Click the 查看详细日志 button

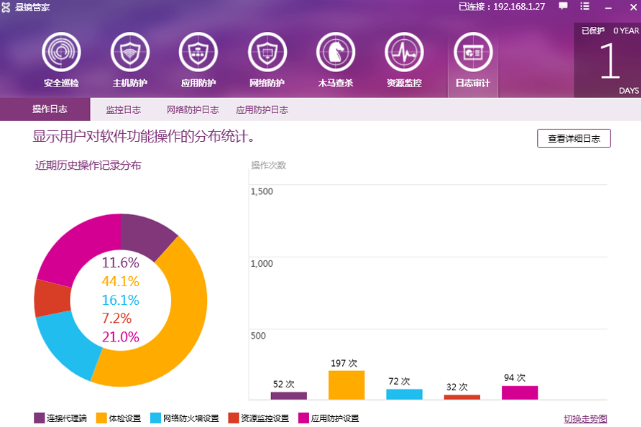573,139
